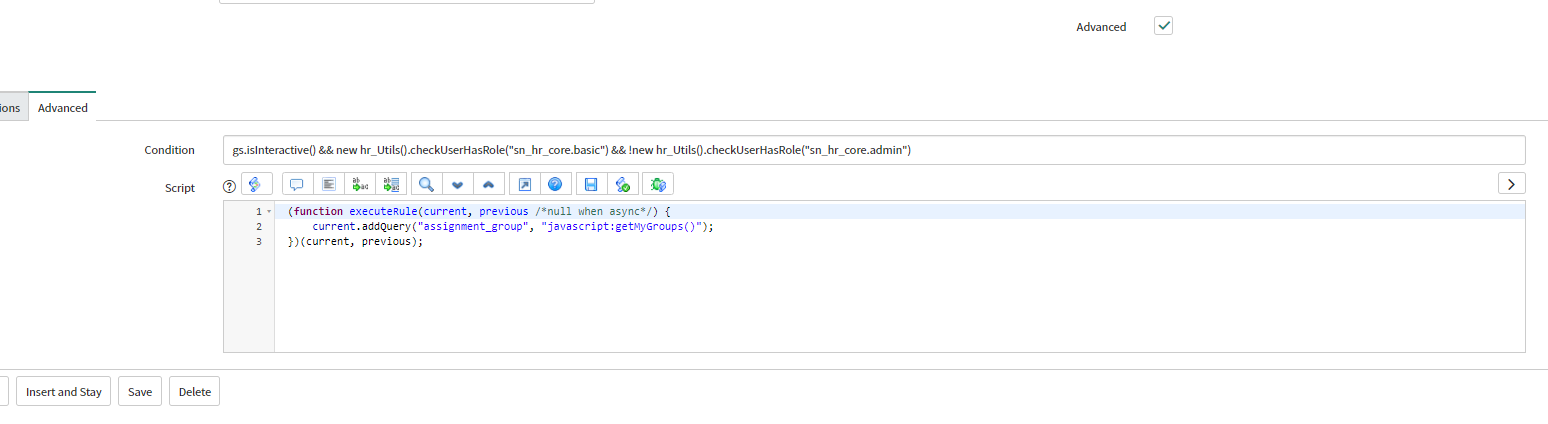Screen dimensions: 1548x424
Task: Toggle full screen script editor icon
Action: click(524, 184)
